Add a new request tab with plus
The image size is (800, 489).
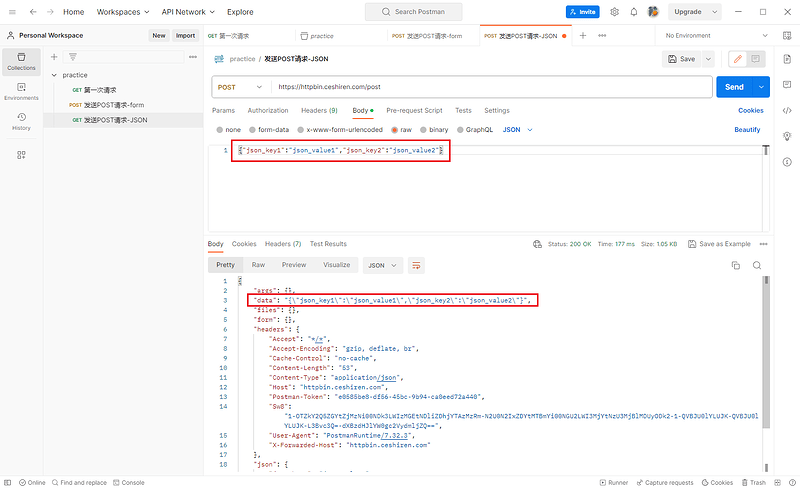click(583, 35)
